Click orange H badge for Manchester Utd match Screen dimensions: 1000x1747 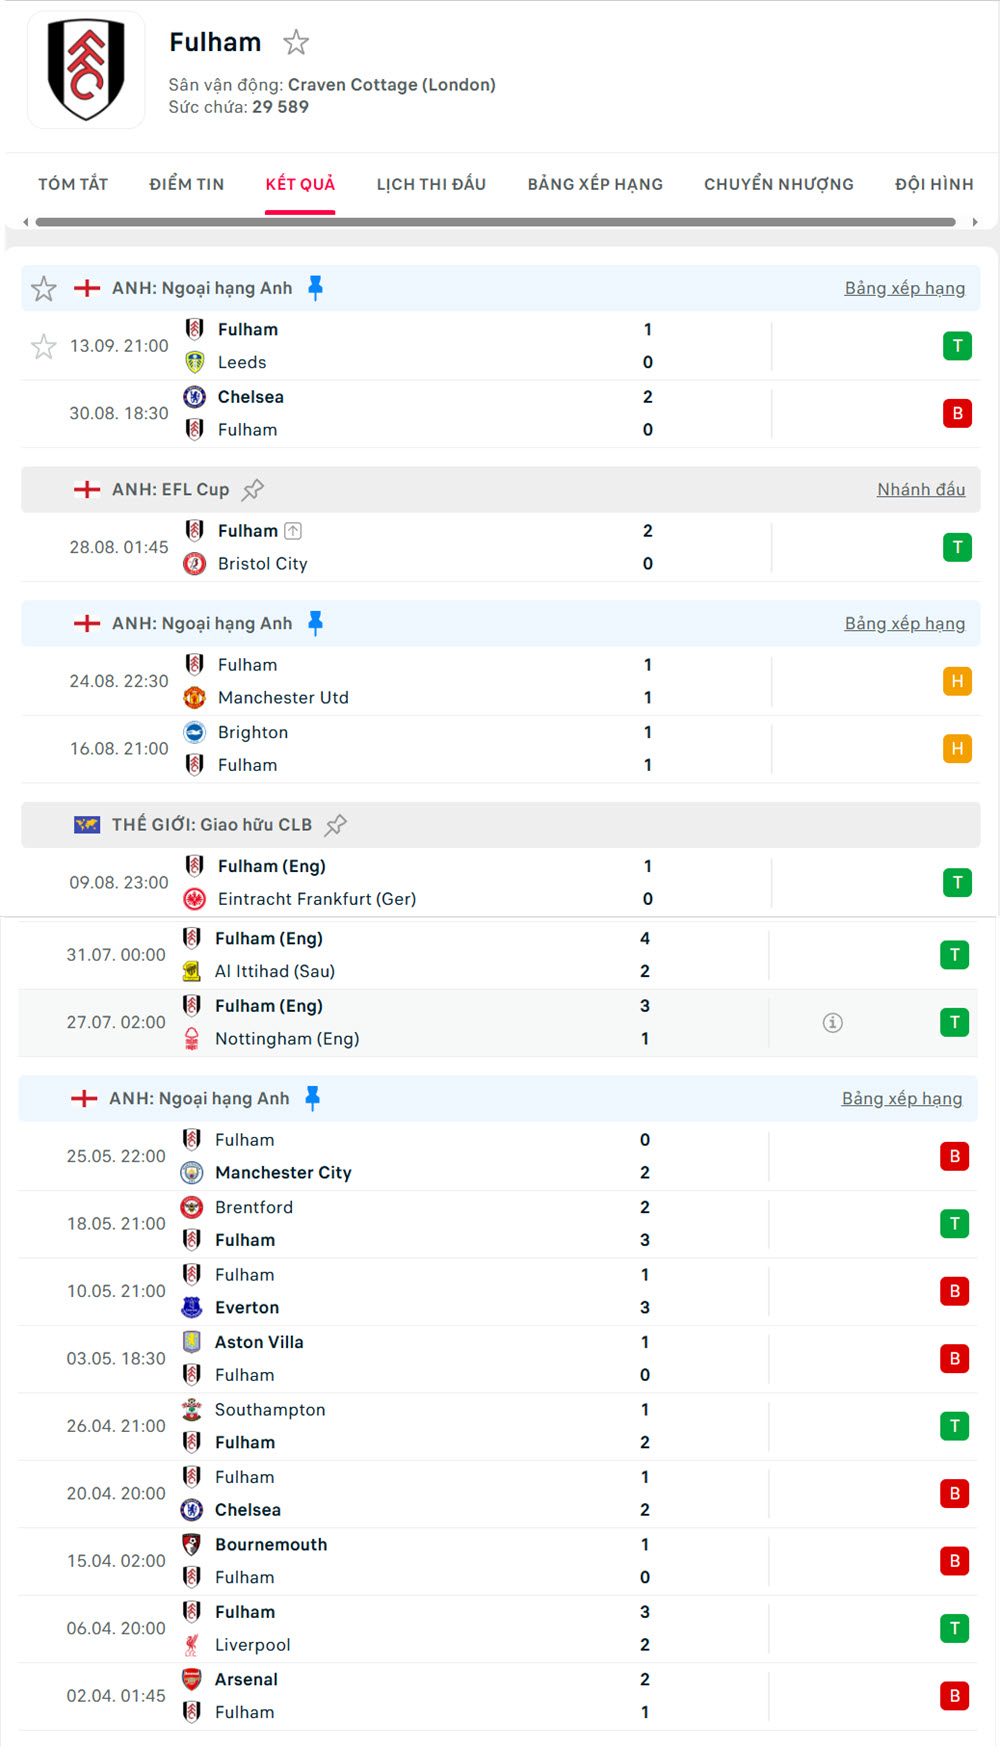(x=957, y=681)
